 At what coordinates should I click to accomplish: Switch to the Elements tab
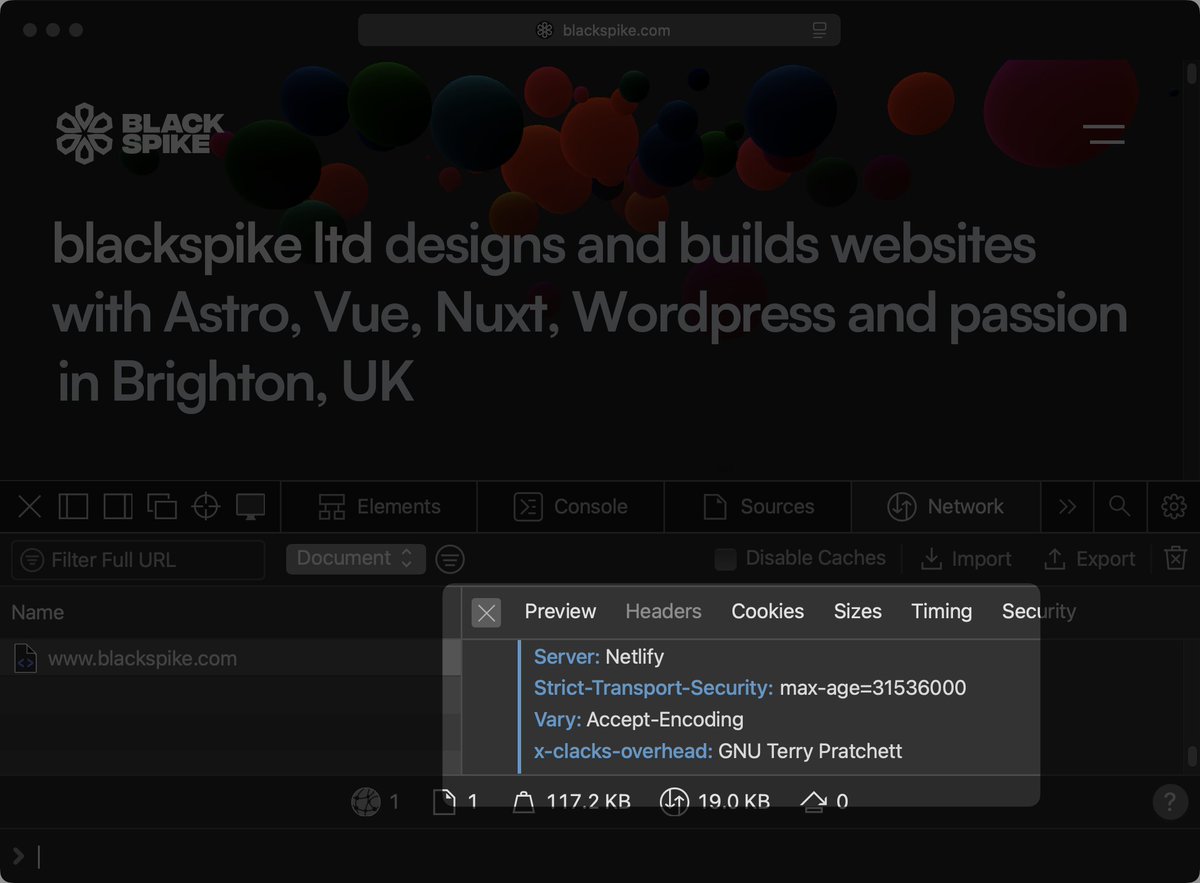point(379,507)
